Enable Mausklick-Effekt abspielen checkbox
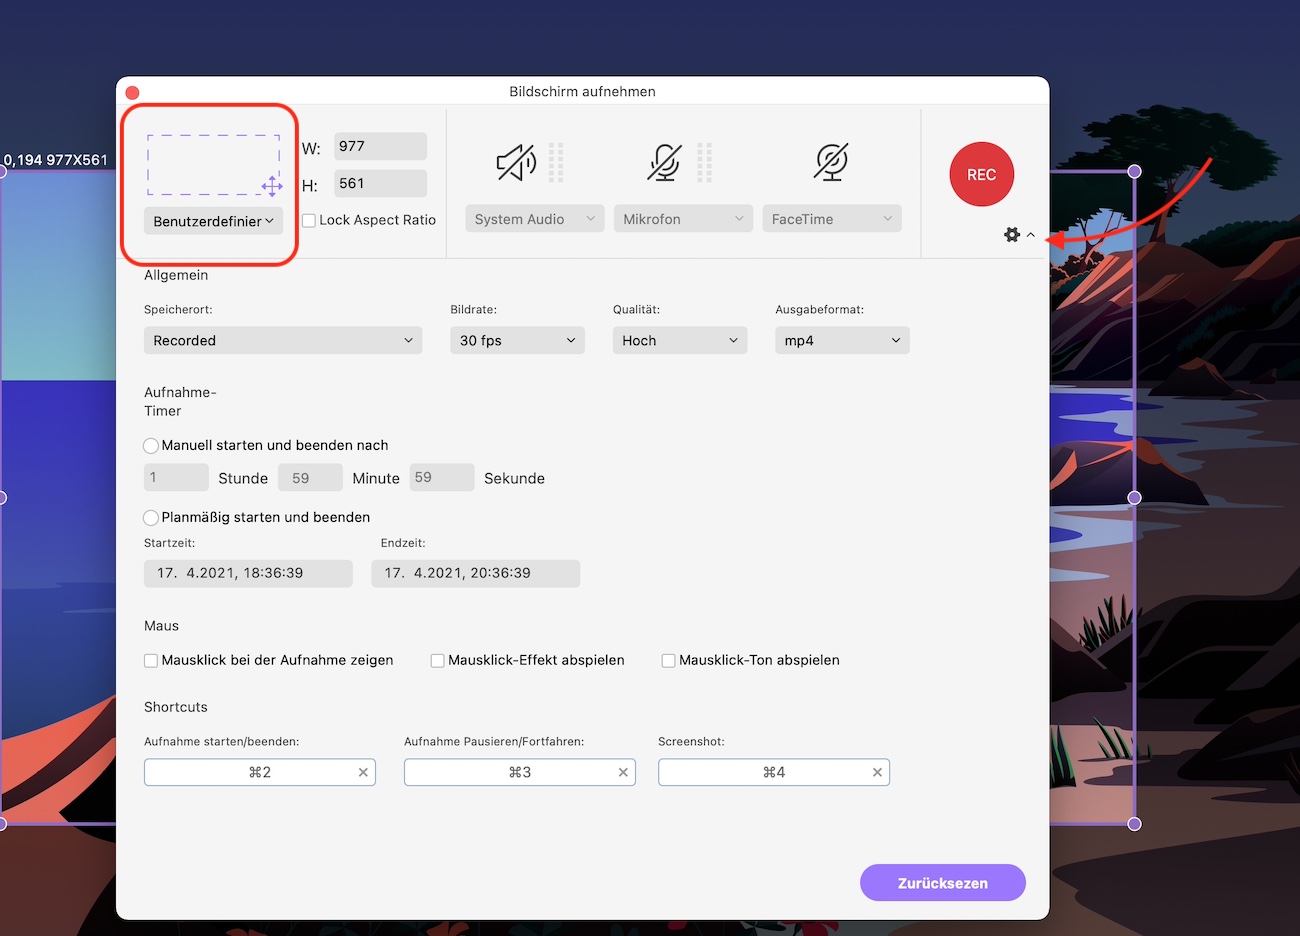Screen dimensions: 1300x936 (437, 660)
